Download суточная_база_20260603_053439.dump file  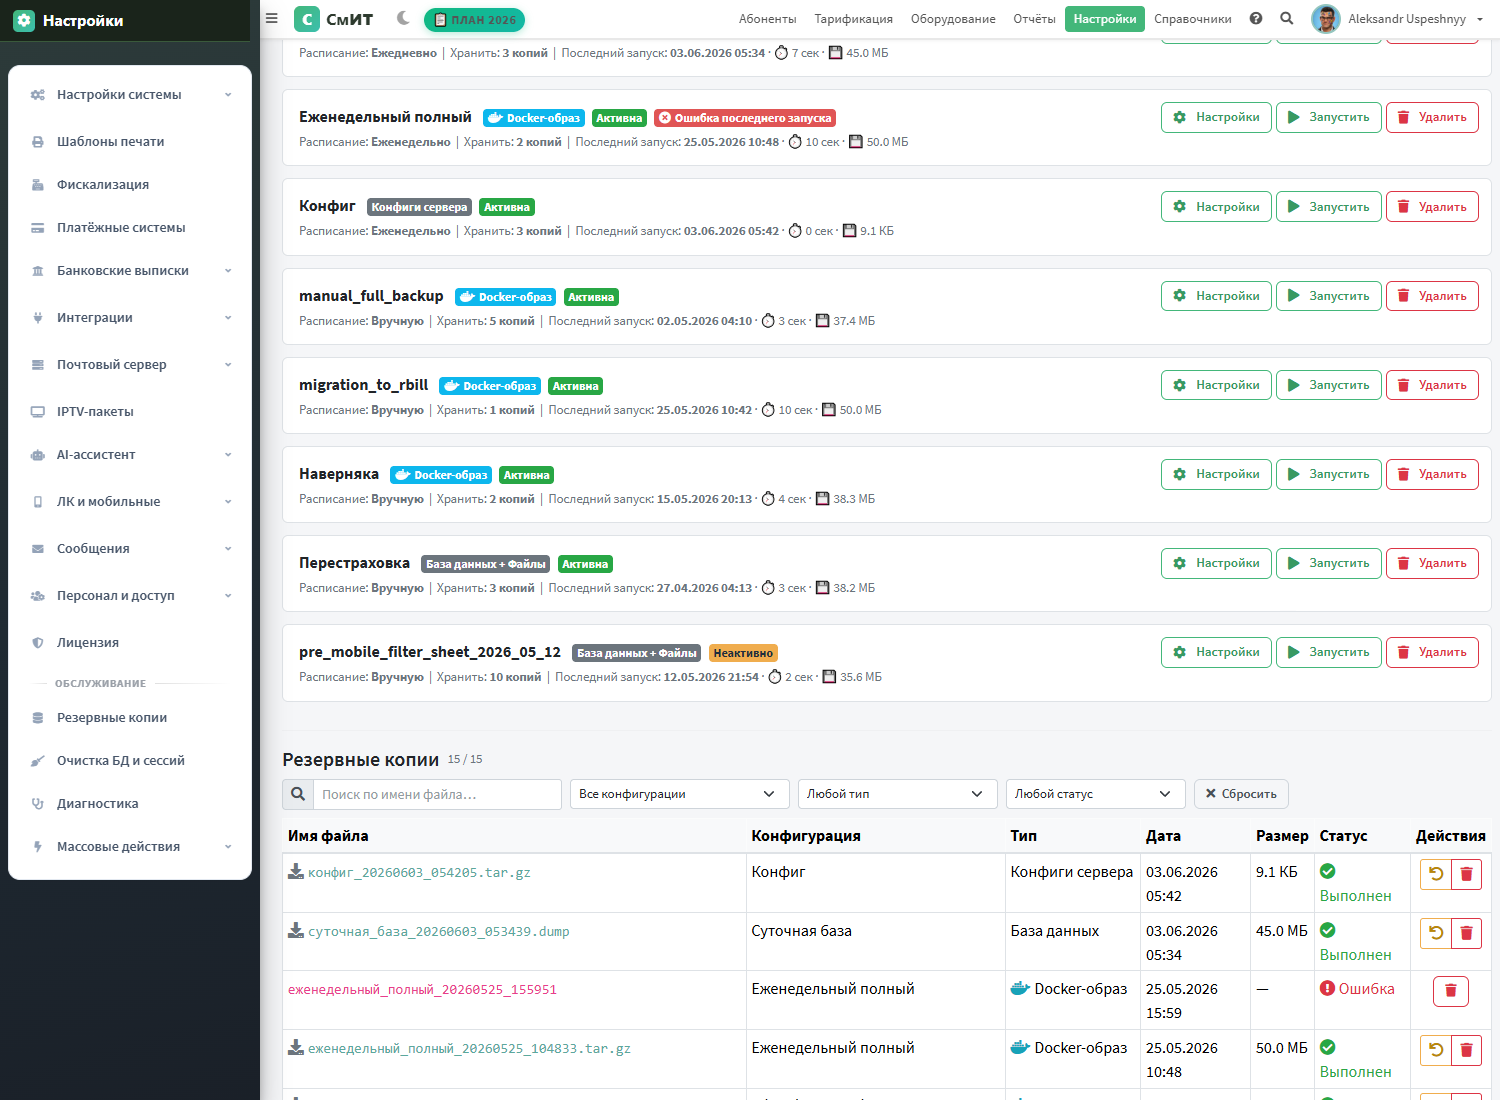[429, 932]
